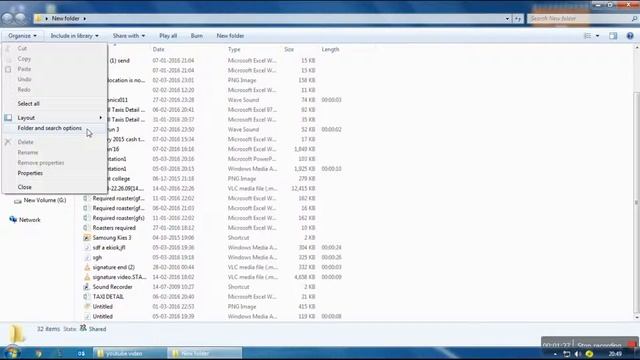640x360 pixels.
Task: Open the address bar history dropdown
Action: click(x=507, y=18)
